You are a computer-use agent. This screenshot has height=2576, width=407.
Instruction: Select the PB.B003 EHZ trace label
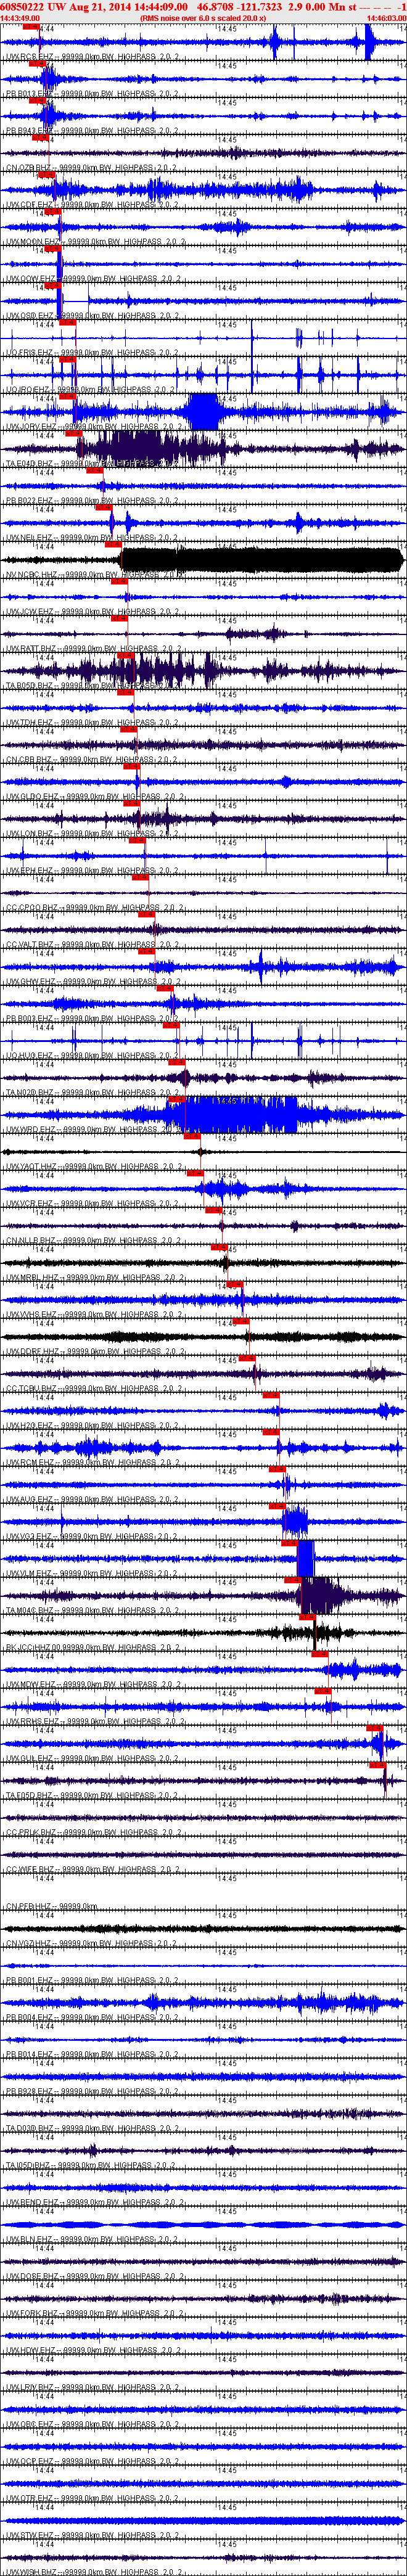coord(92,1019)
